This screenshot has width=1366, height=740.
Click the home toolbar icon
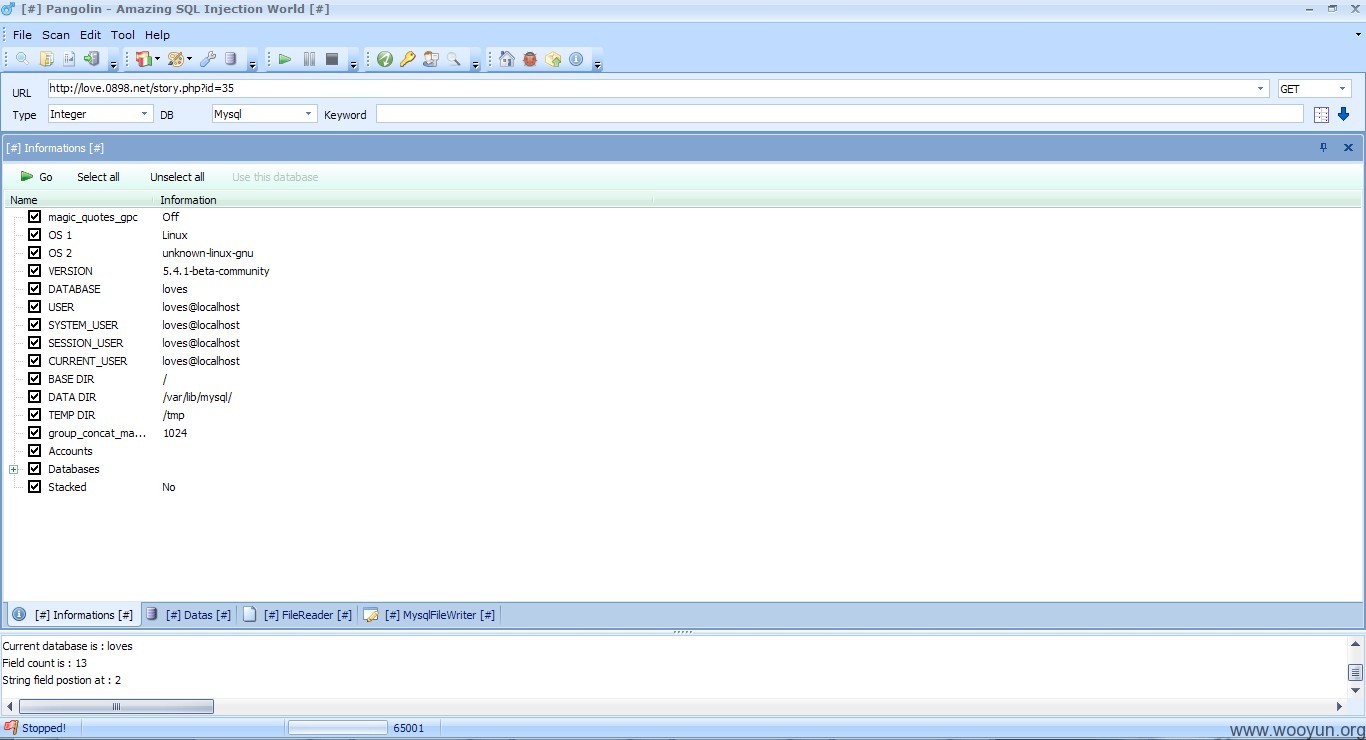point(507,59)
